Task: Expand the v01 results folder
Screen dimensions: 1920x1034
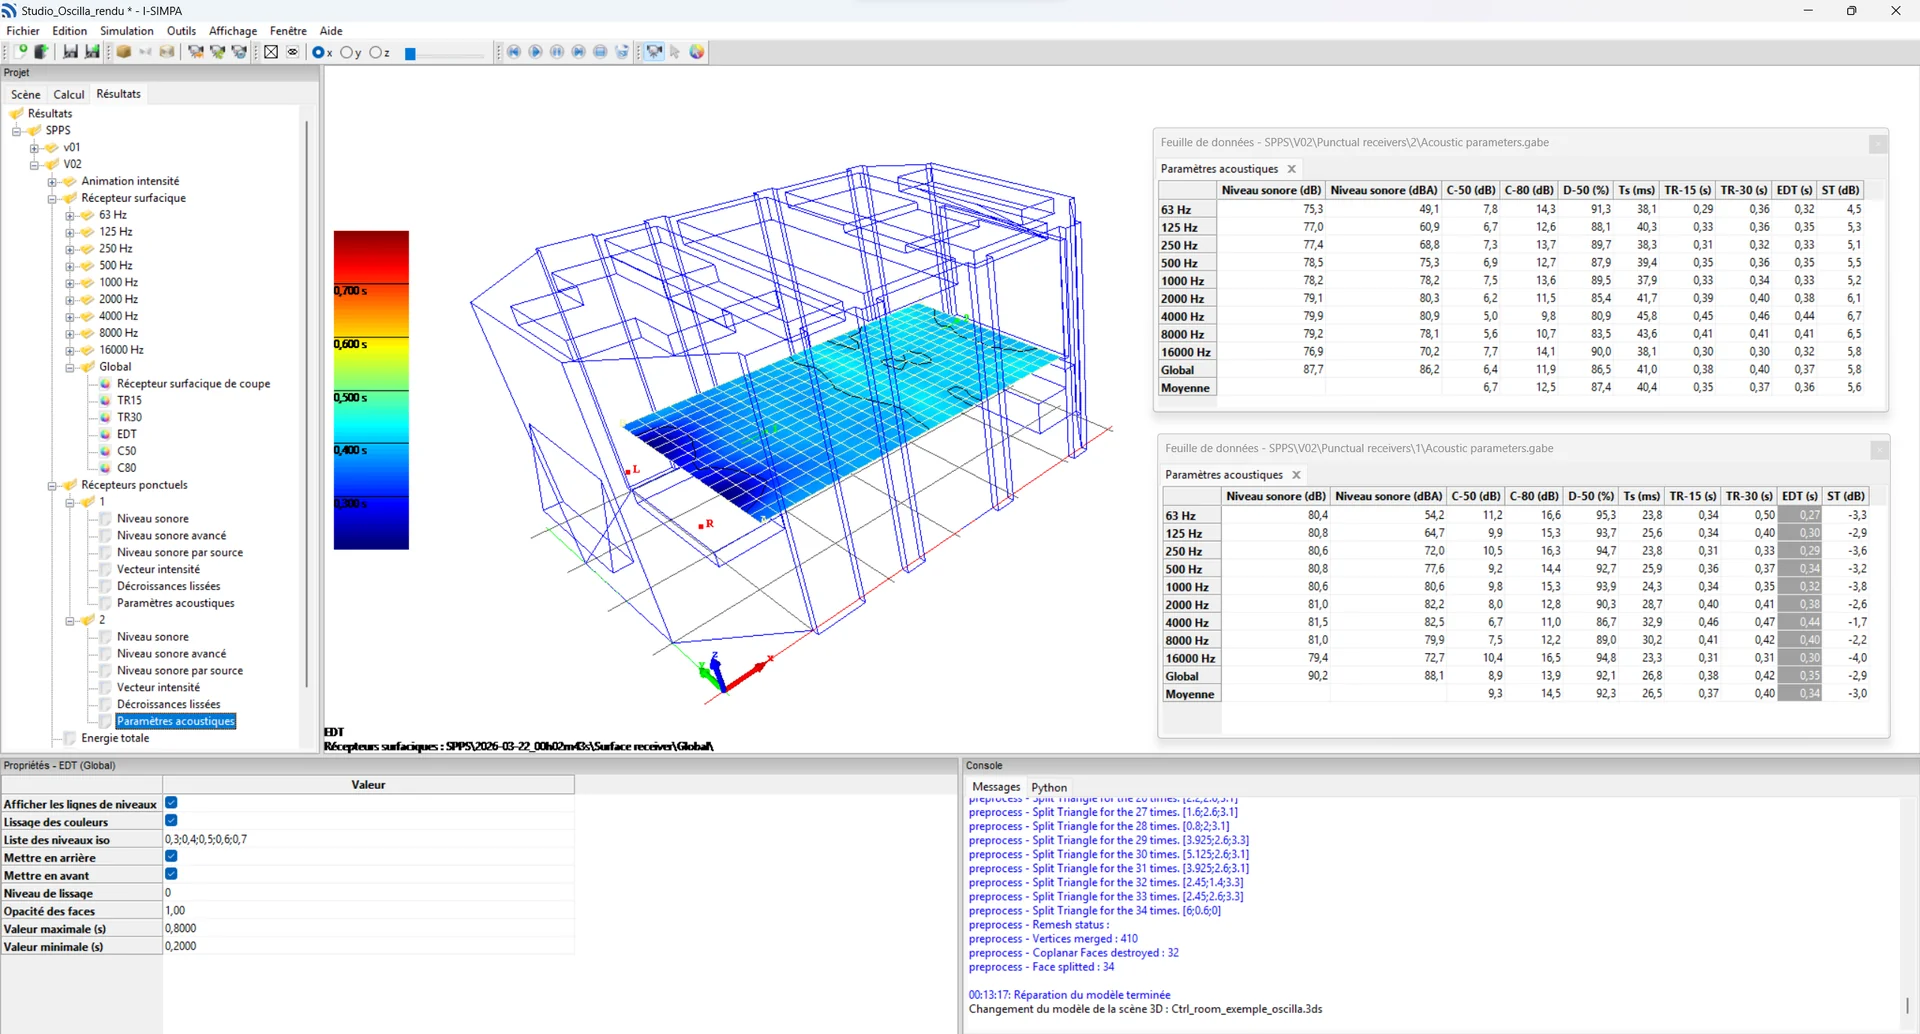Action: [34, 148]
